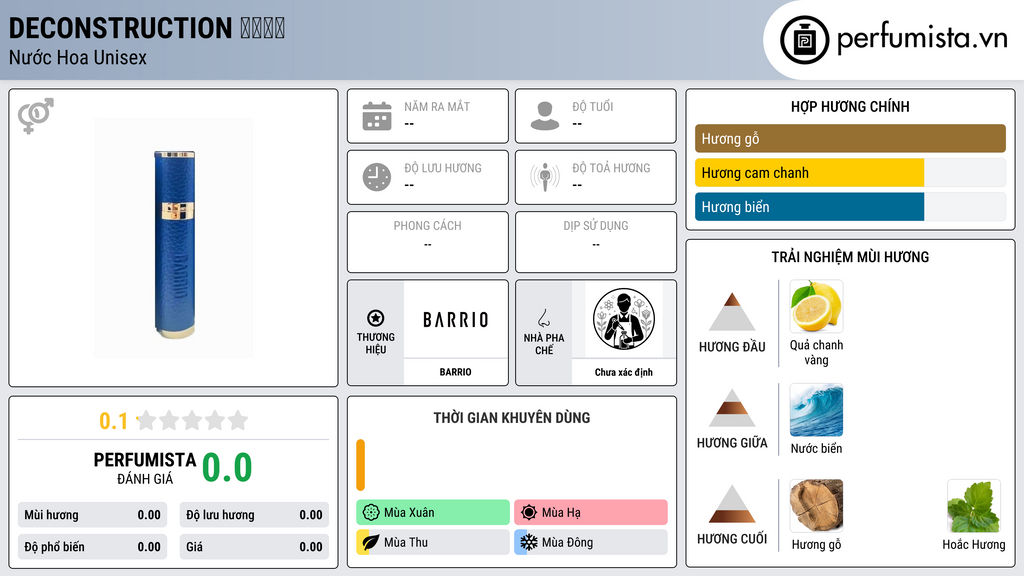
Task: Click the Phong cách info box
Action: coord(428,242)
